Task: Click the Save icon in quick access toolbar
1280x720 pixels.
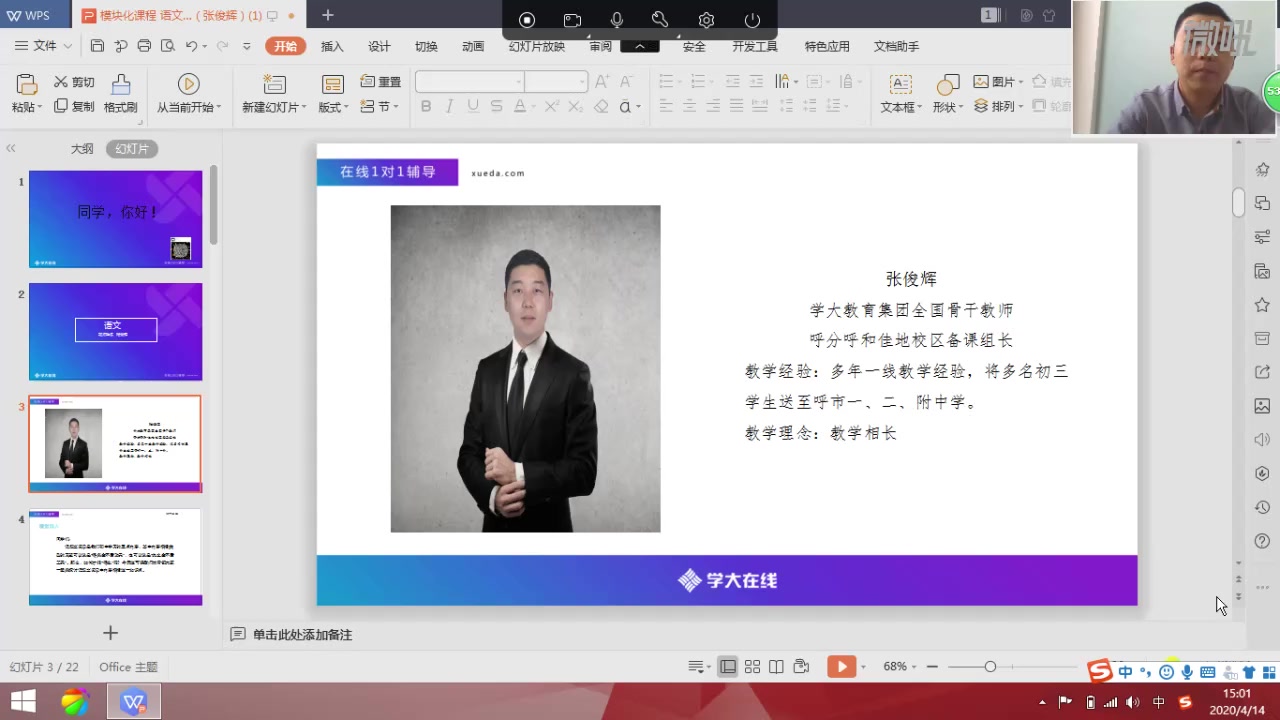Action: click(97, 46)
